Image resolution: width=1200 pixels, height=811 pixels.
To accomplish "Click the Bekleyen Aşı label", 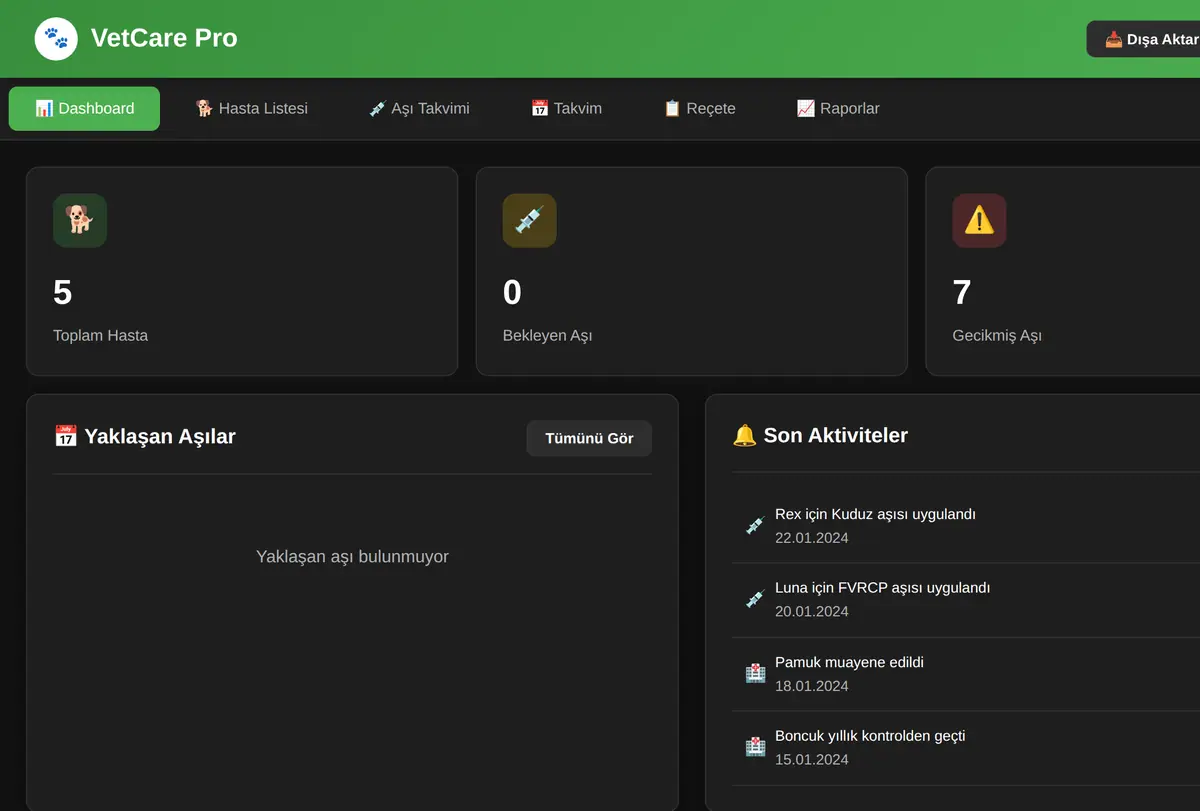I will click(547, 335).
